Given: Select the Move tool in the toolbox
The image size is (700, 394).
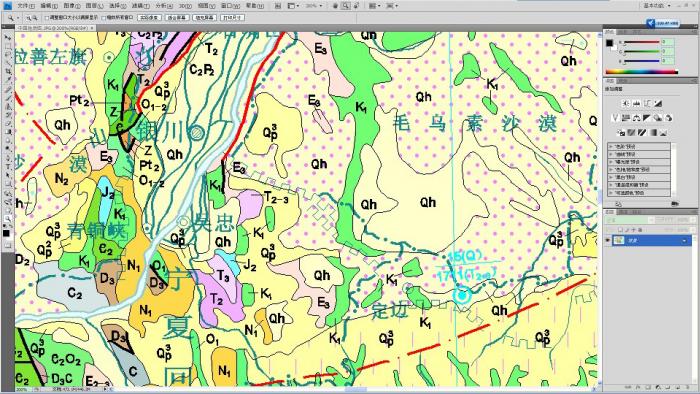Looking at the screenshot, I should click(x=7, y=37).
